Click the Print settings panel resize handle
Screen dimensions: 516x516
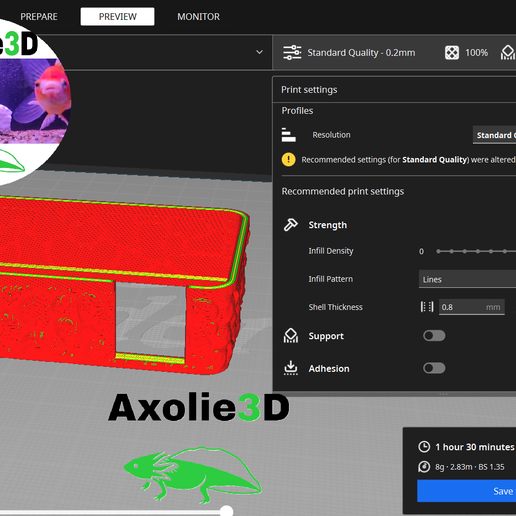coord(443,394)
